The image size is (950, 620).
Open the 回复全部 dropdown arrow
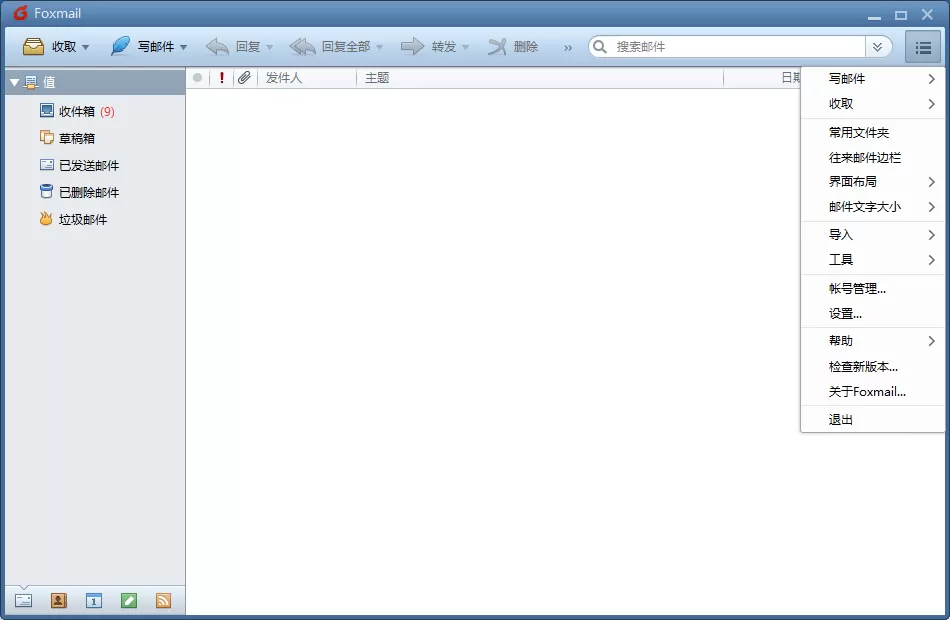point(379,47)
